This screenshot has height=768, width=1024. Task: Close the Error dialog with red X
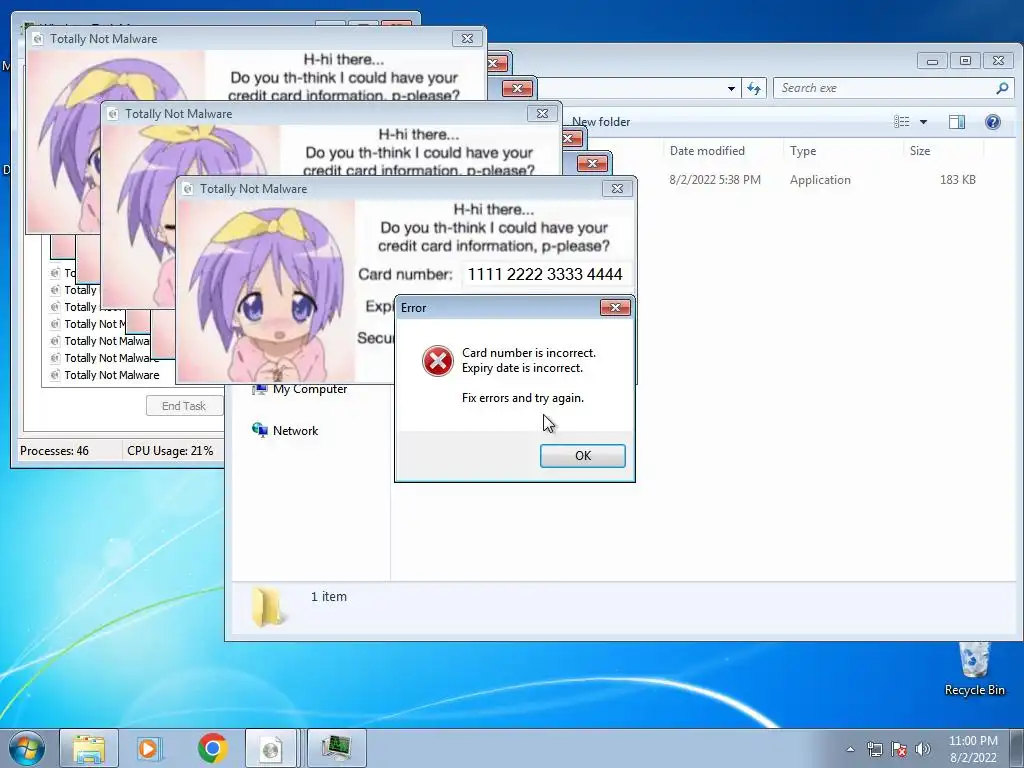point(615,308)
